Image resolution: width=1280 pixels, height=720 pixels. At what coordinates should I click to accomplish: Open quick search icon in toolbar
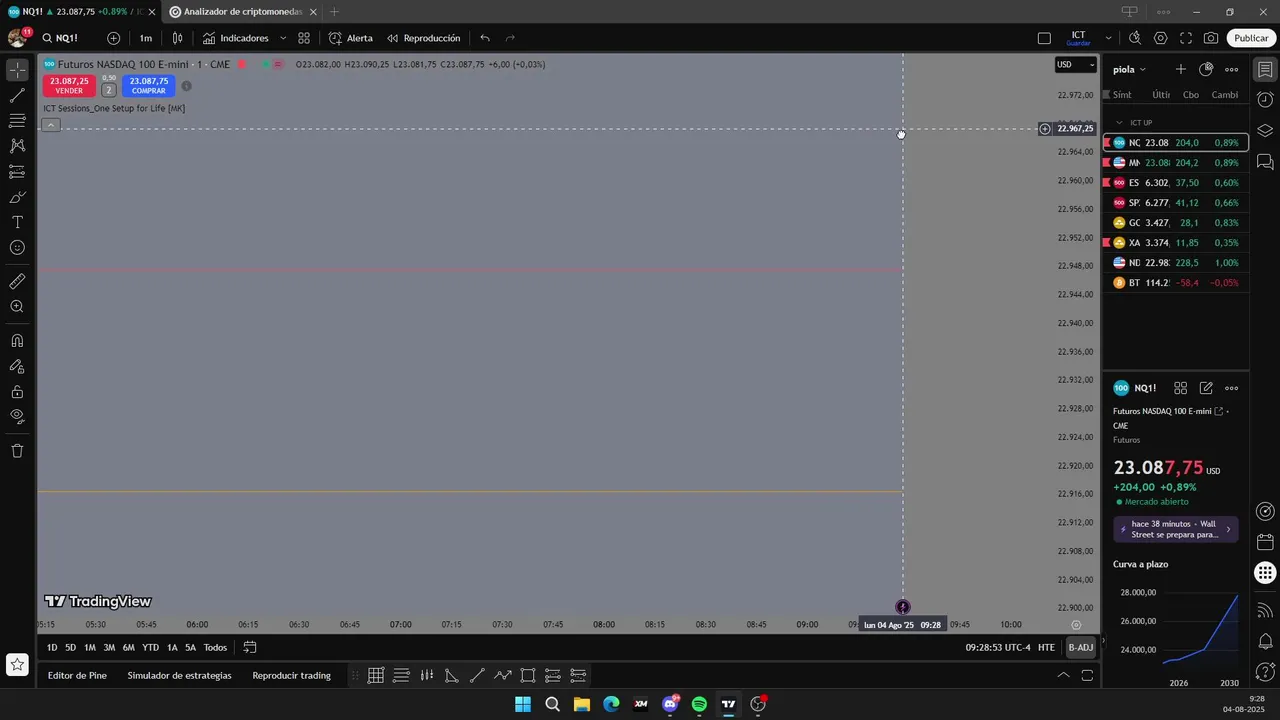[1135, 38]
